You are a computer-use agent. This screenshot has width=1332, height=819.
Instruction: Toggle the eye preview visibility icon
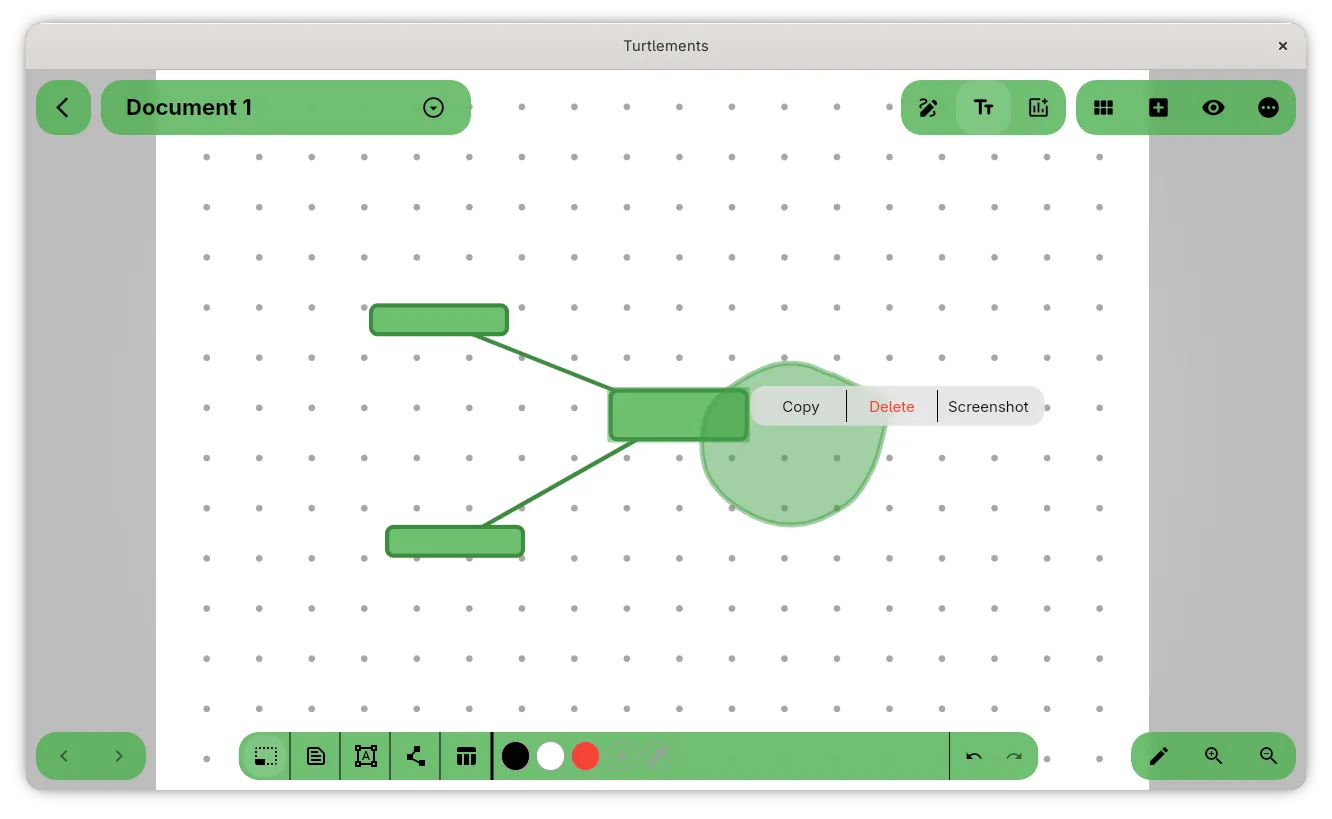coord(1213,108)
